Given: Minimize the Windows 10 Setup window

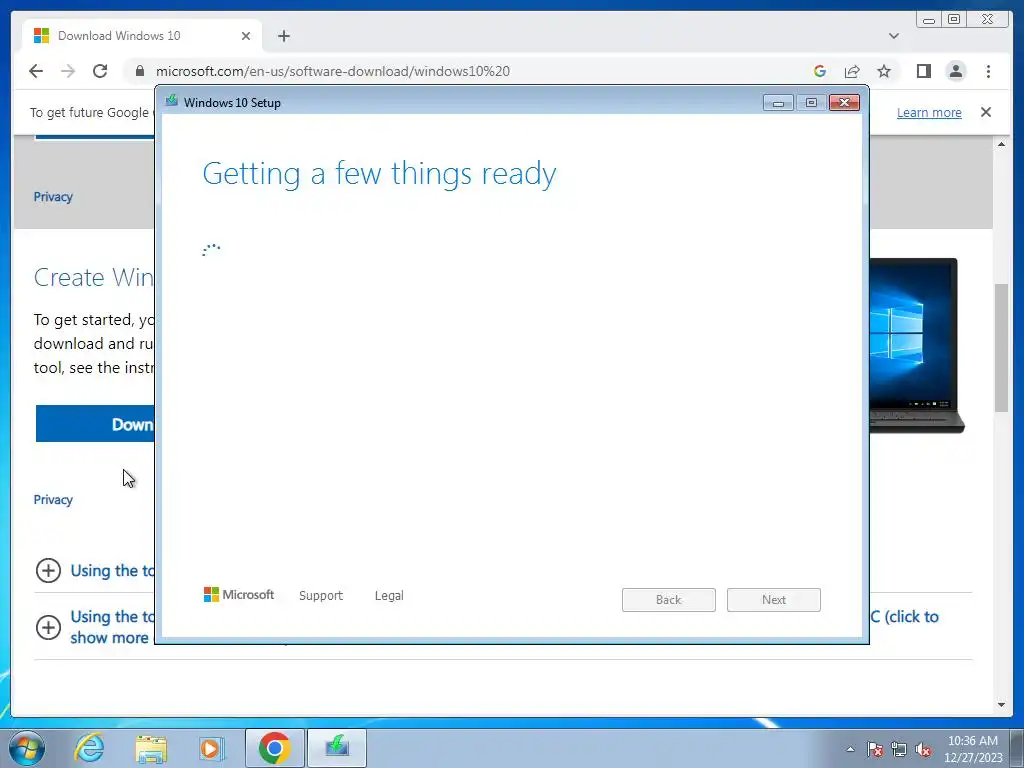Looking at the screenshot, I should pyautogui.click(x=778, y=103).
